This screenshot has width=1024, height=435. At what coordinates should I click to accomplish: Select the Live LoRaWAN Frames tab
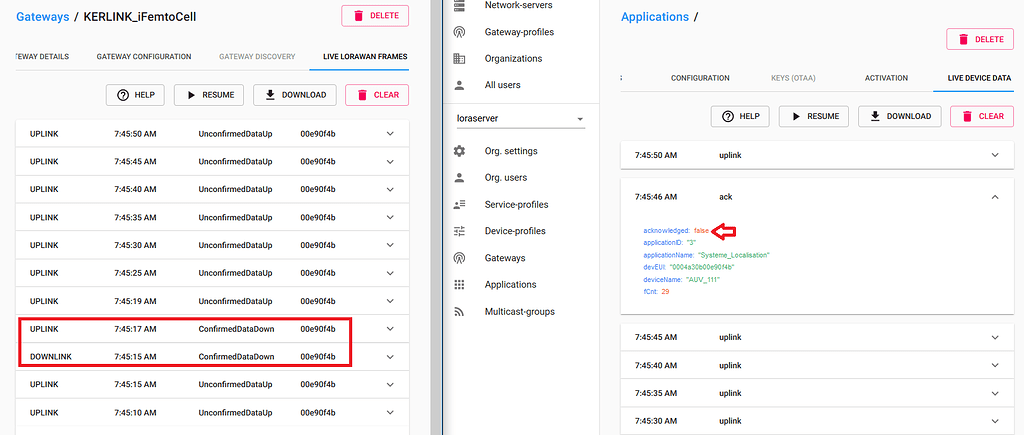[365, 57]
